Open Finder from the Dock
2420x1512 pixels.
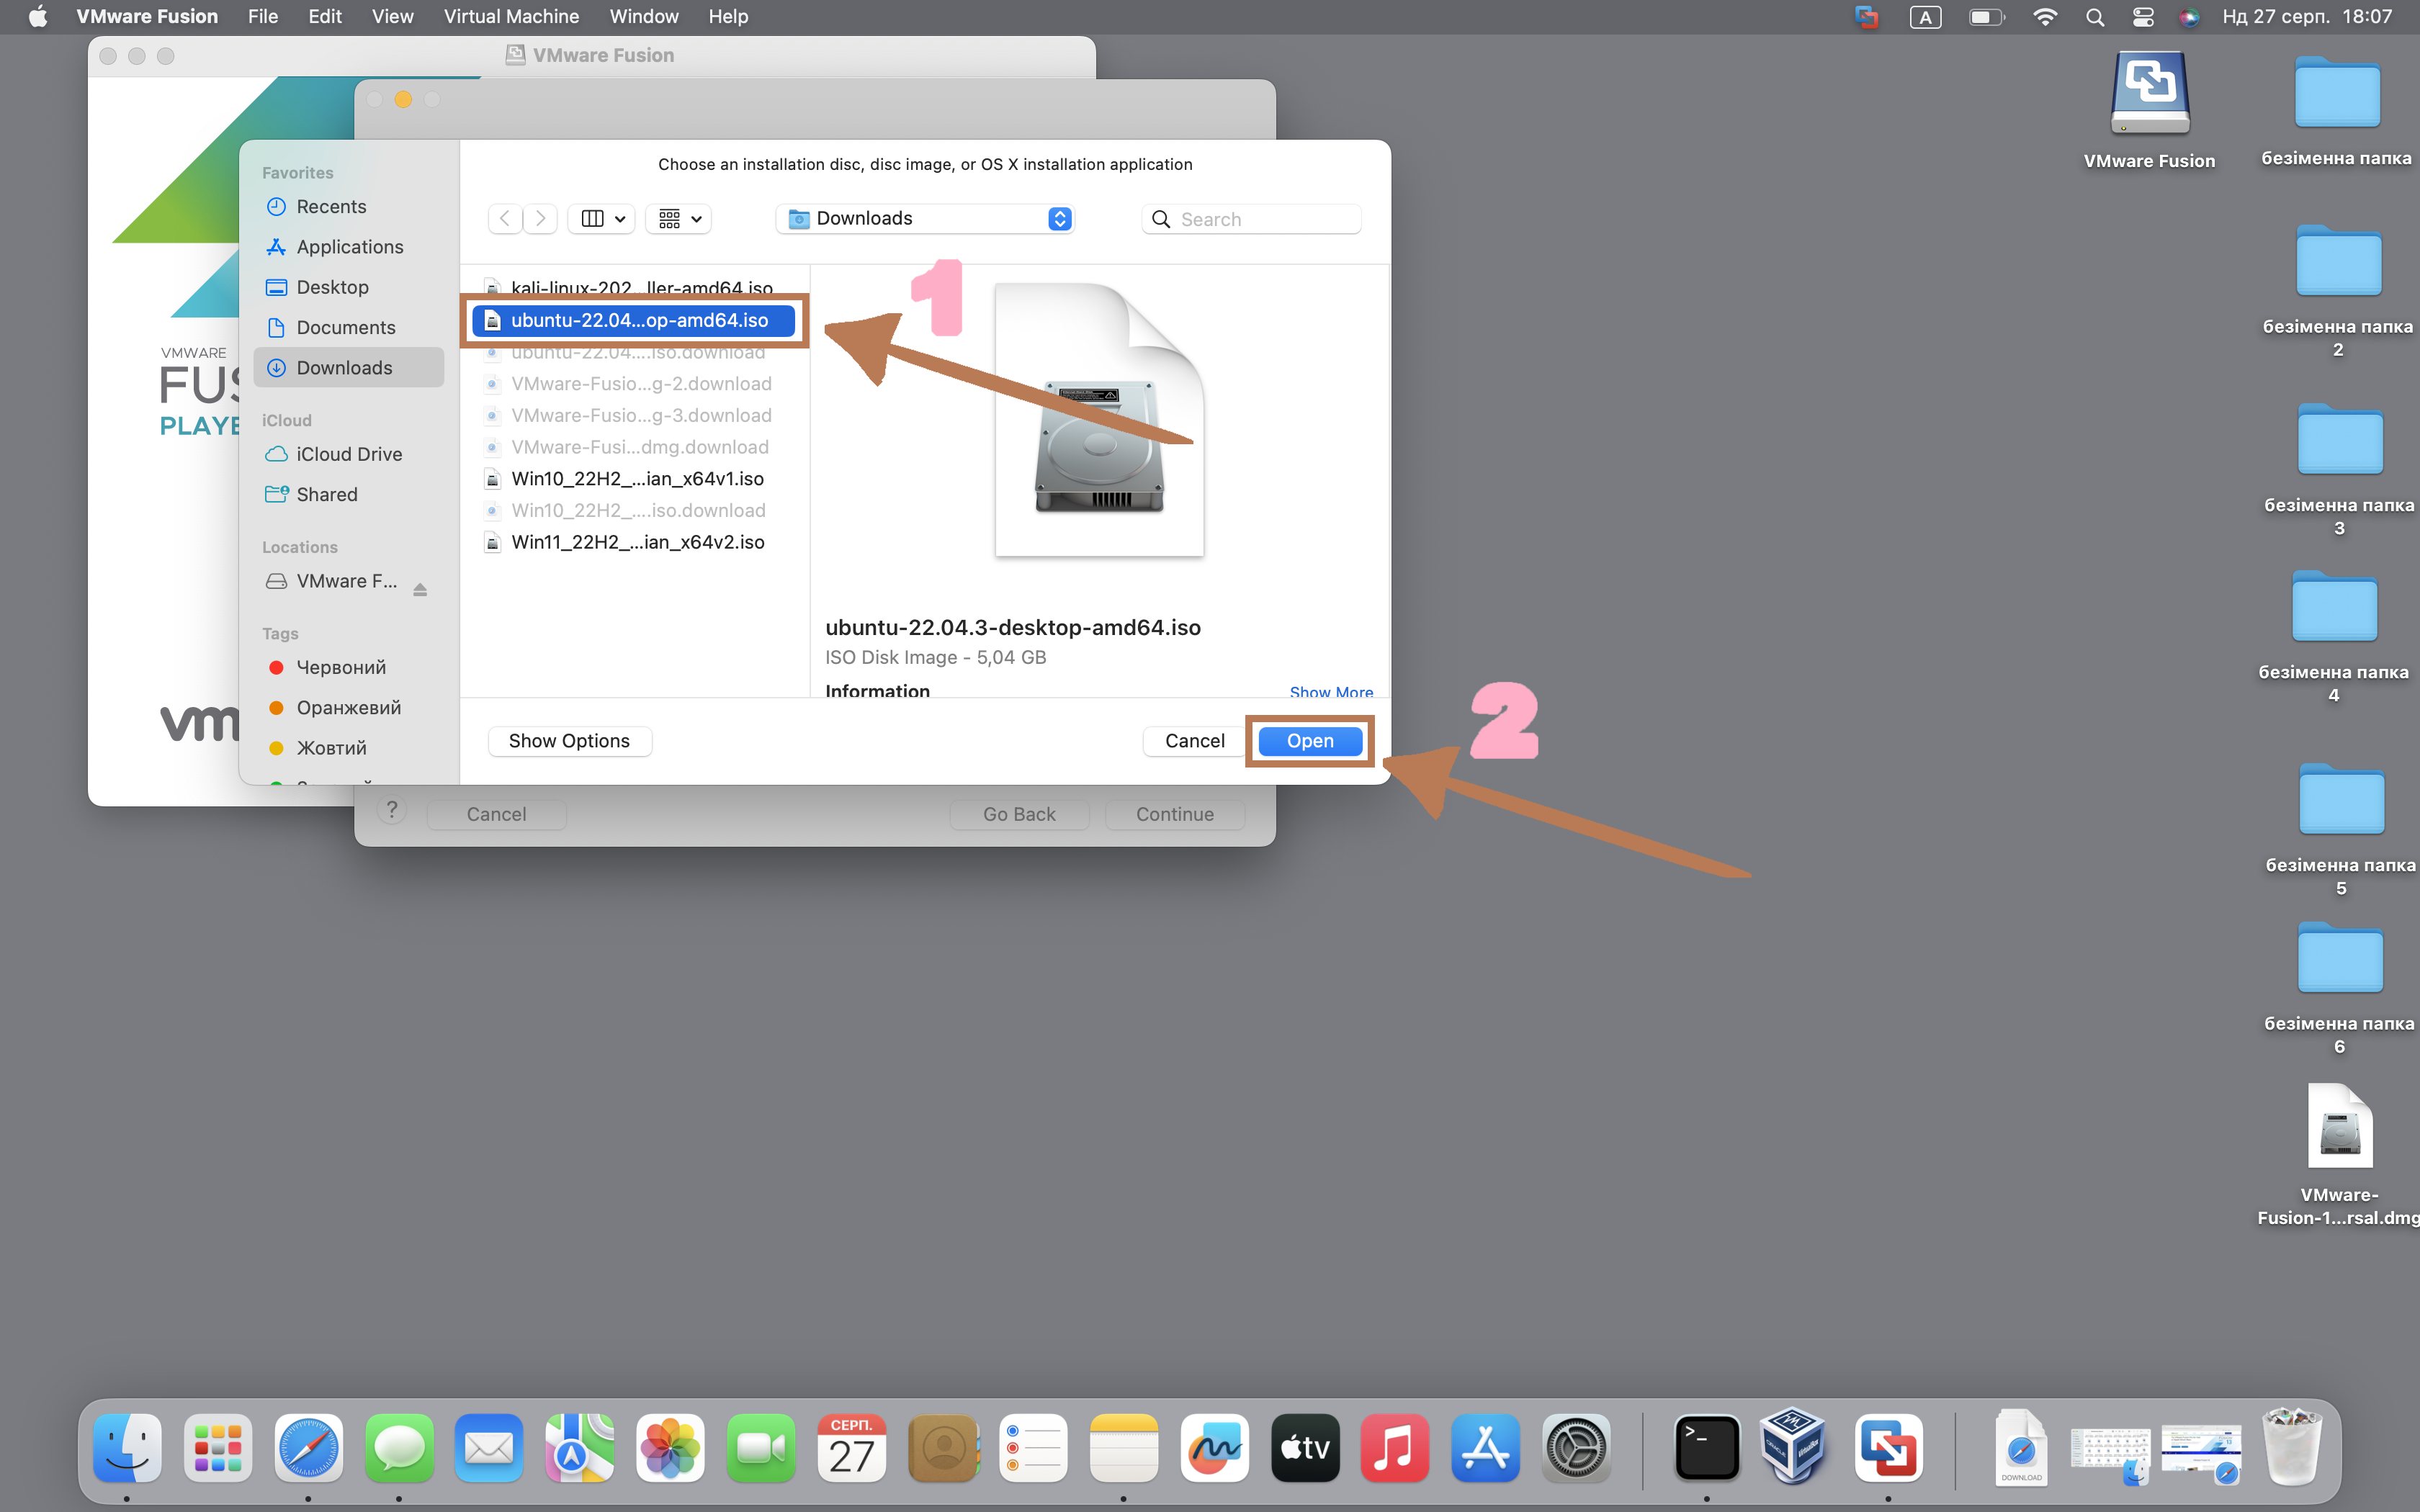[127, 1447]
